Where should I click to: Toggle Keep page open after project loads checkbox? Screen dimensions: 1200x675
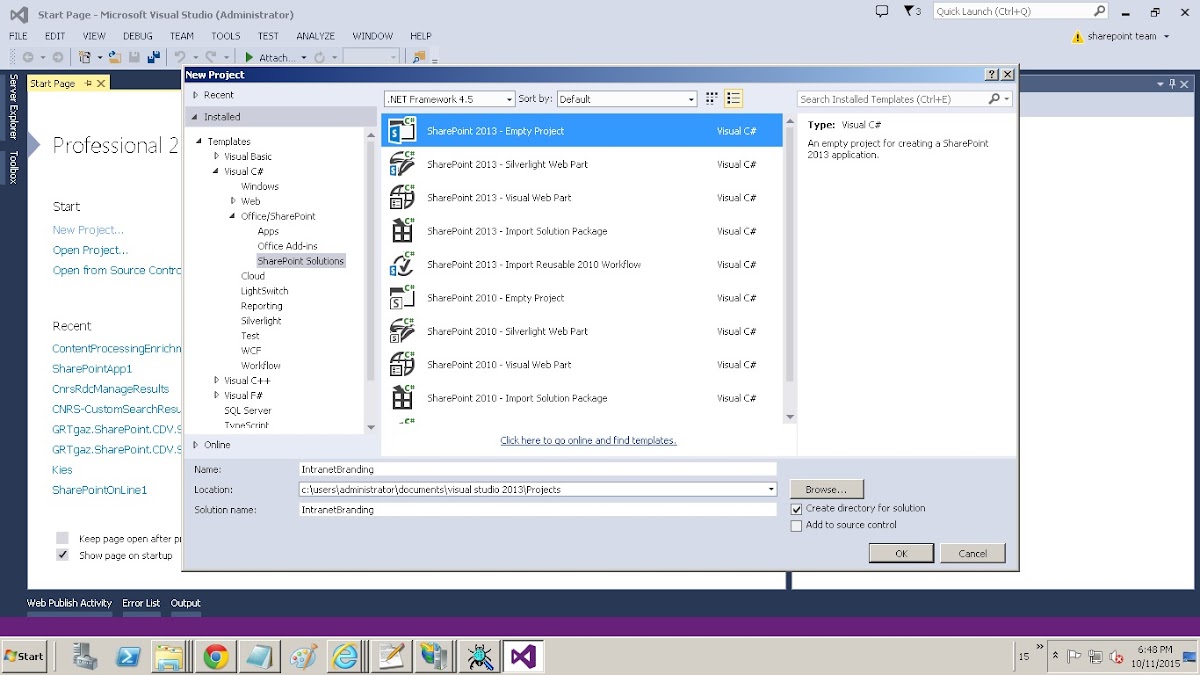click(x=63, y=538)
